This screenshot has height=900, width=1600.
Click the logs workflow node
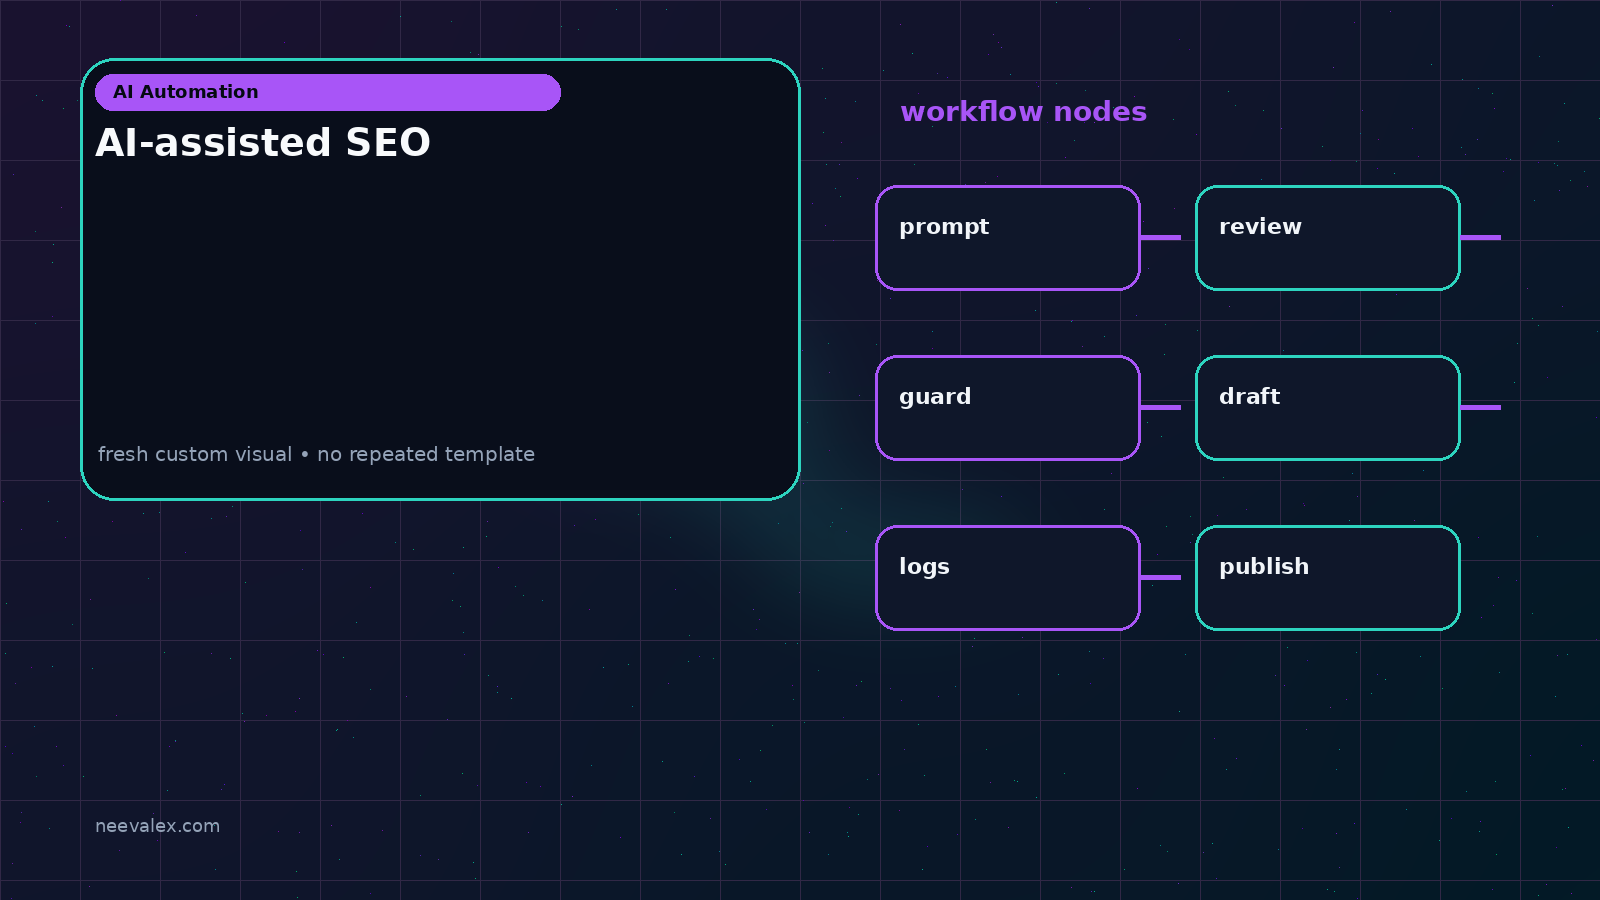[1008, 578]
